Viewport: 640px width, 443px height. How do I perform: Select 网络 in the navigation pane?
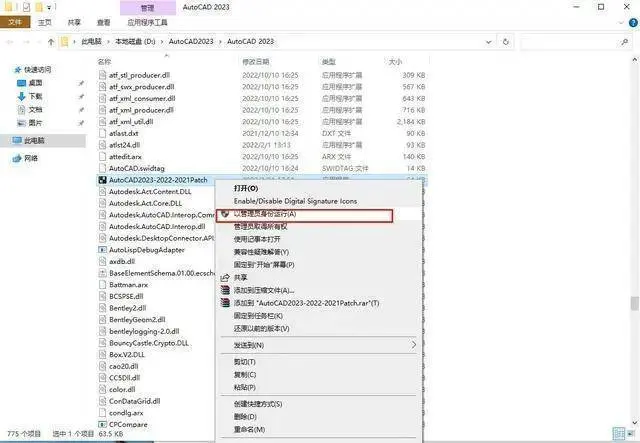click(31, 158)
